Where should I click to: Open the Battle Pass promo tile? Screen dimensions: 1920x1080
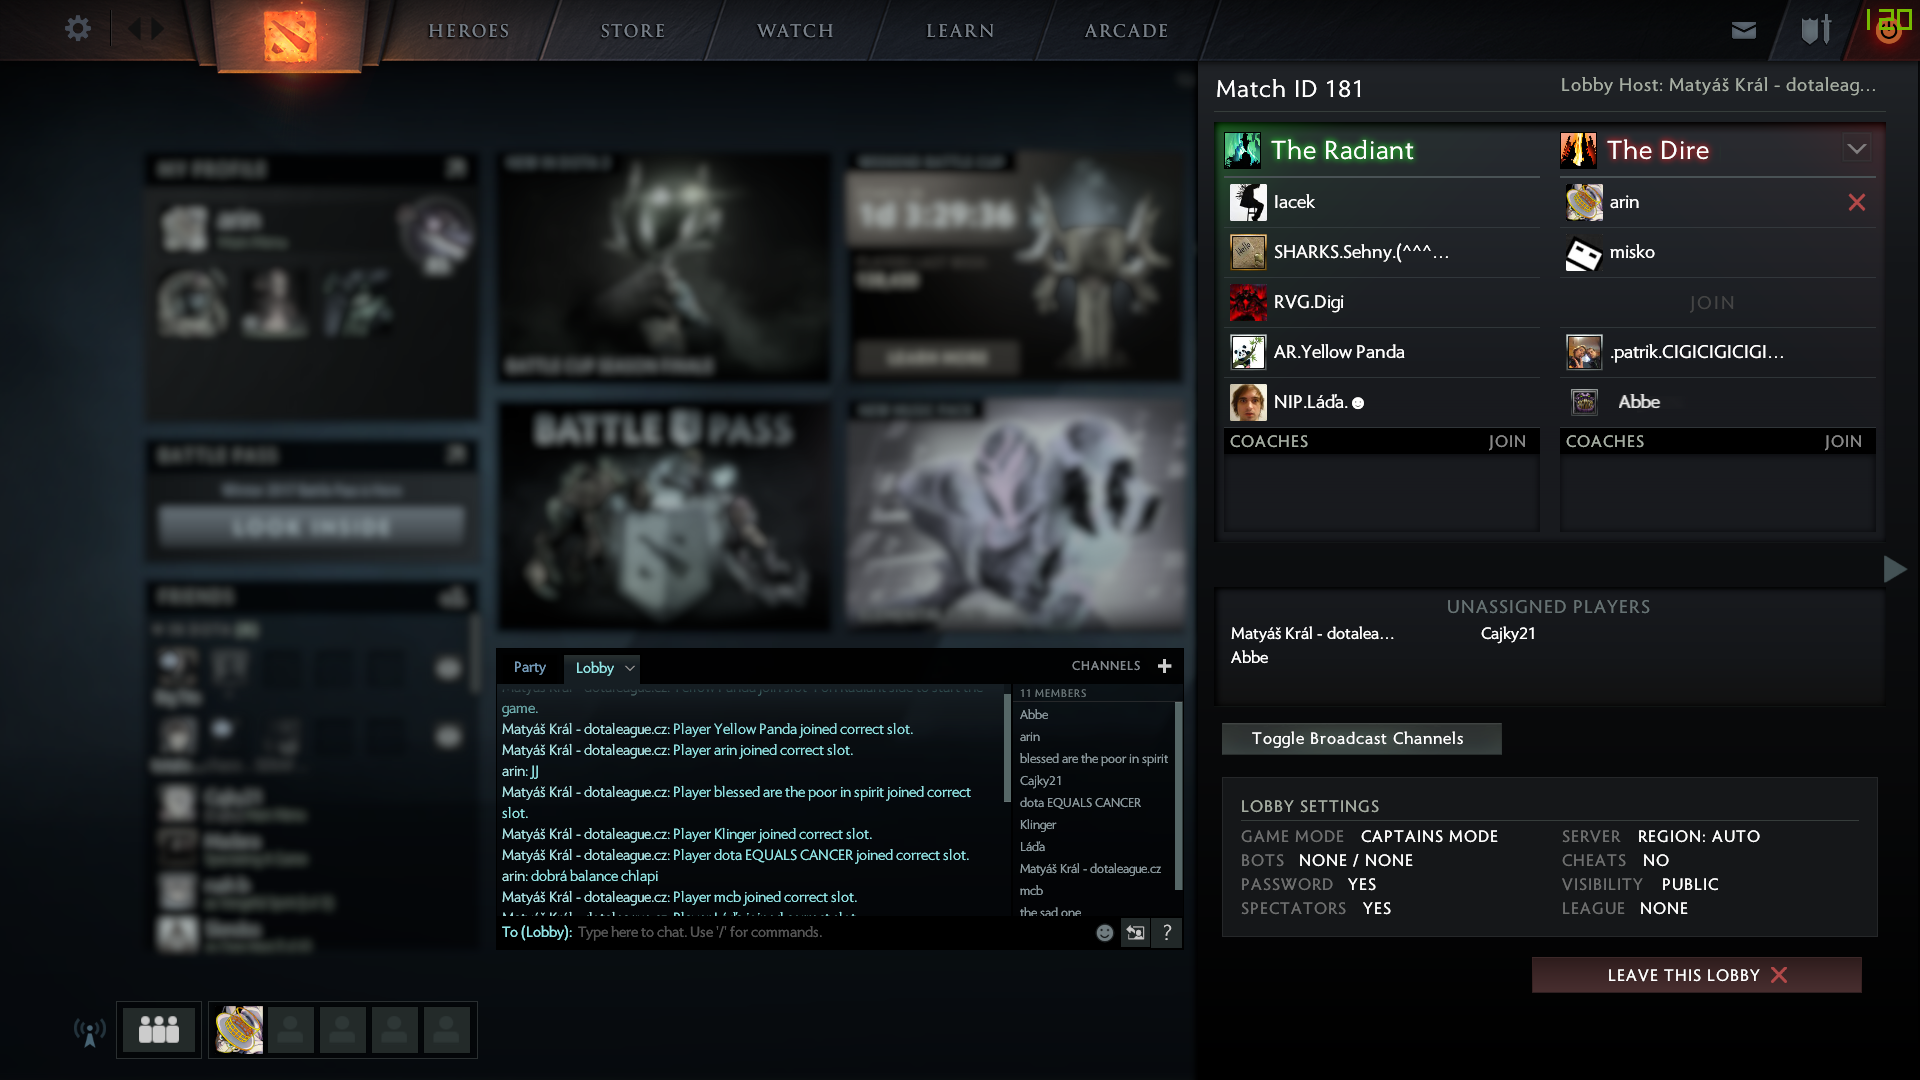point(665,516)
